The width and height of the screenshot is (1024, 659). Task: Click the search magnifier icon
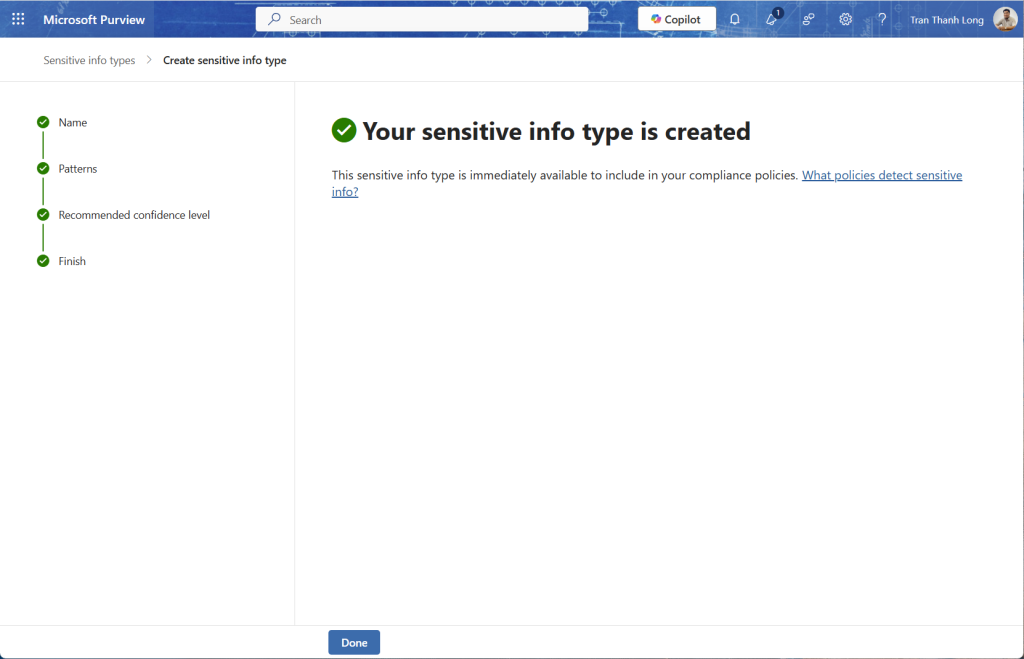click(x=274, y=19)
